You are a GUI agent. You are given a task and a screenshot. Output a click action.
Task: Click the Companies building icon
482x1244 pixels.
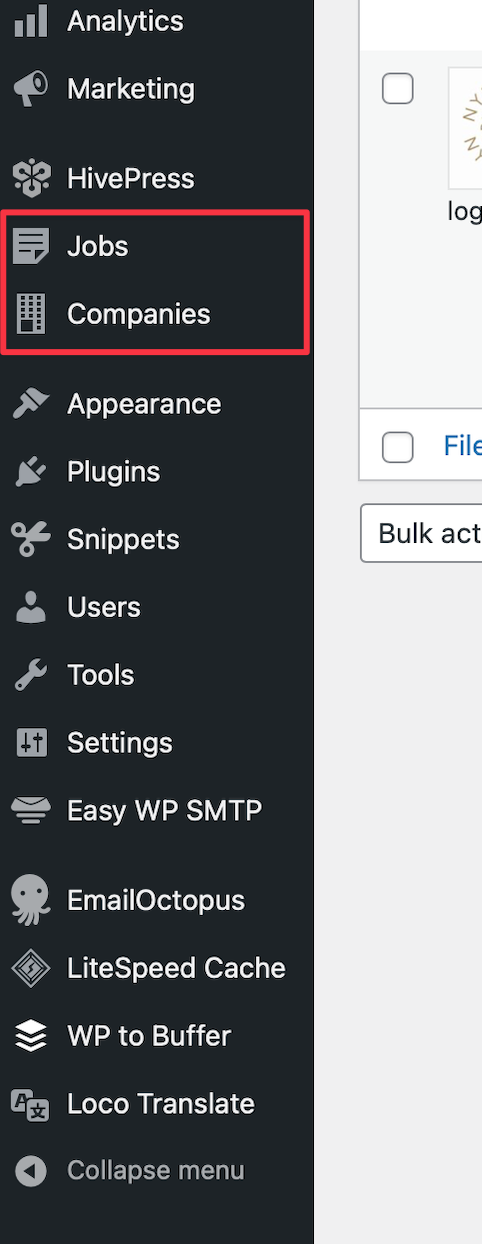(x=31, y=314)
